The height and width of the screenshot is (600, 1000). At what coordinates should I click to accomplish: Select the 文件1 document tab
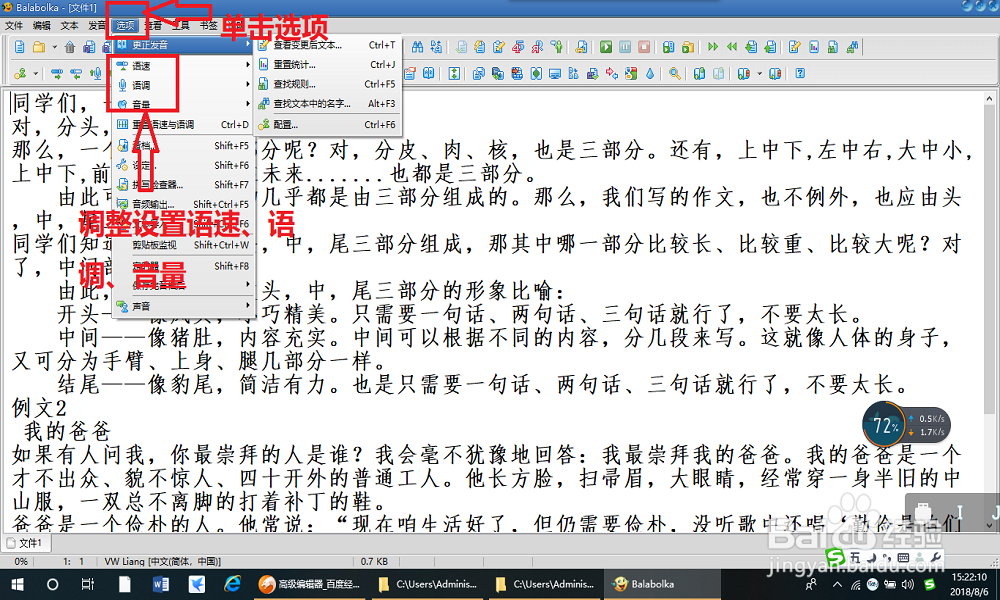26,543
